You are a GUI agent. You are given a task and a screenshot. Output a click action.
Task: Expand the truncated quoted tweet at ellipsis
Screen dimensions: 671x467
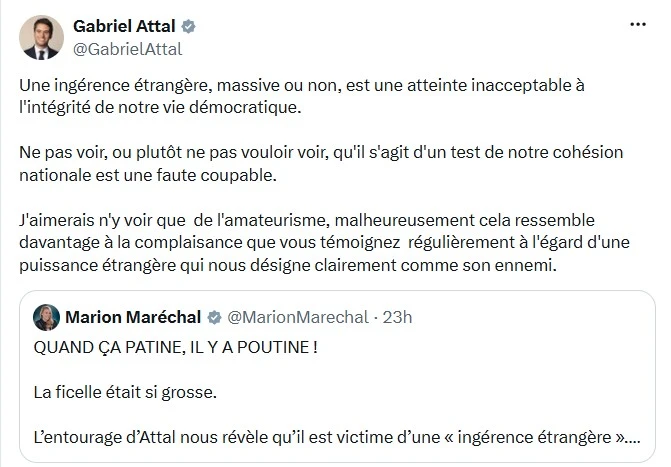pyautogui.click(x=634, y=437)
